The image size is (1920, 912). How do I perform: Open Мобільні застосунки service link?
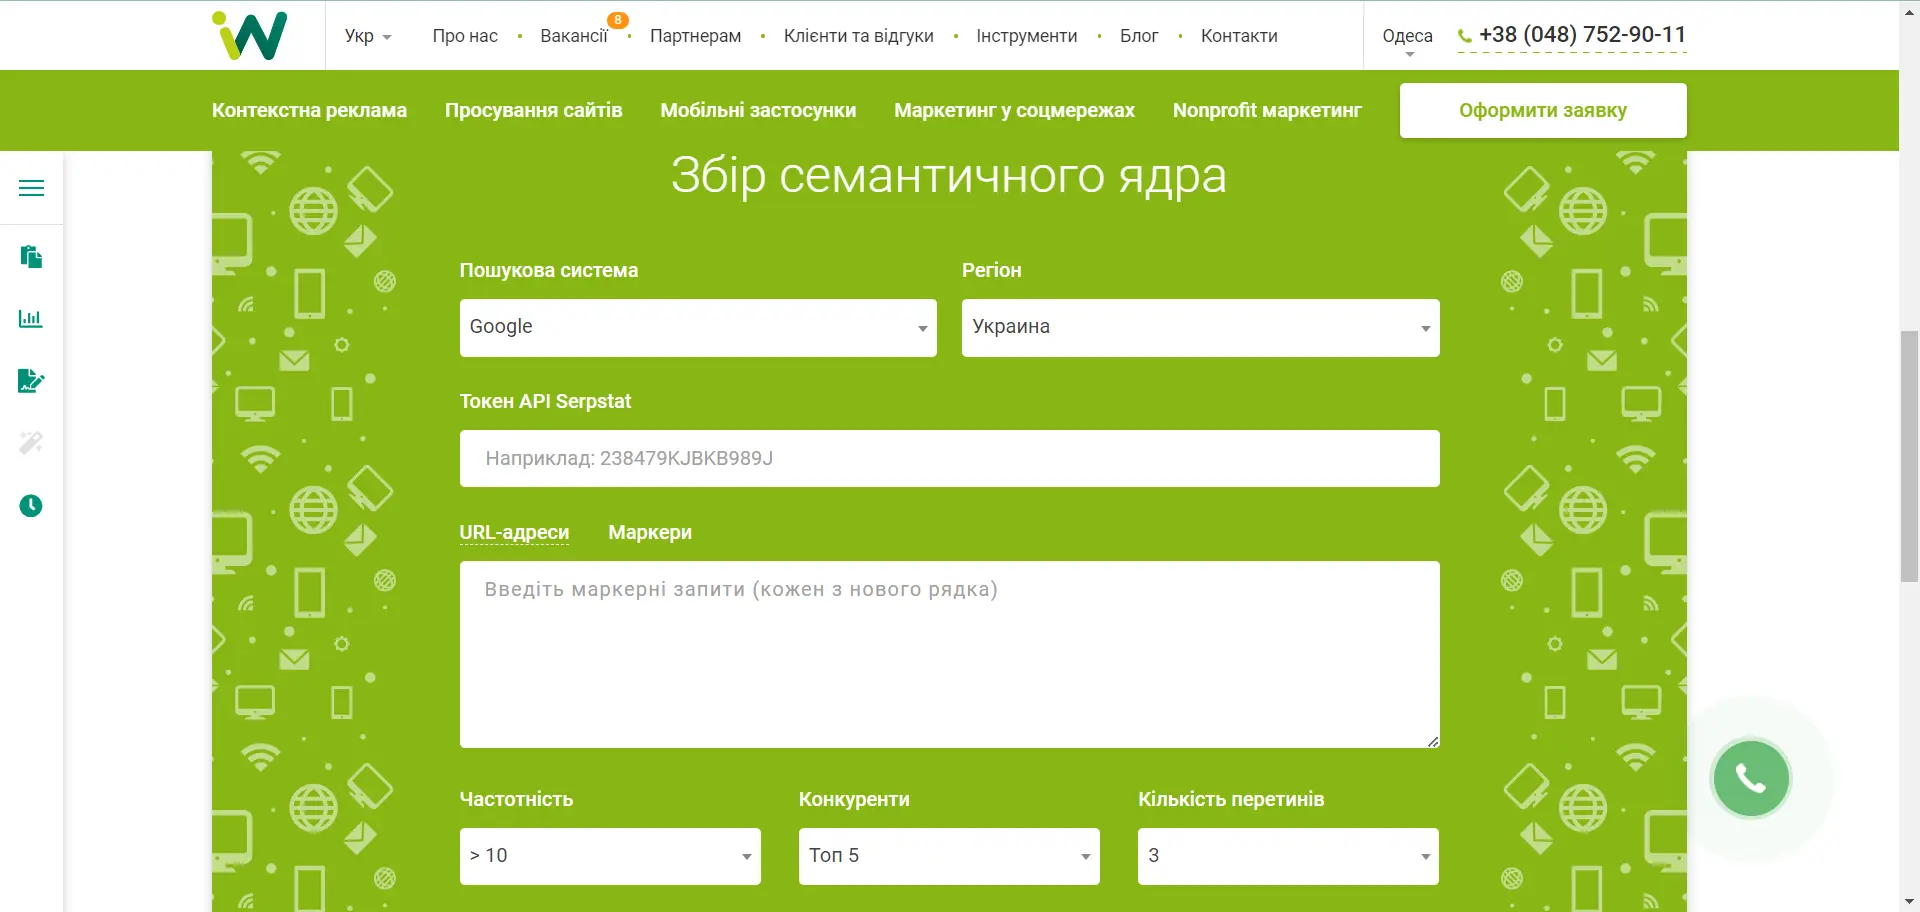click(758, 110)
